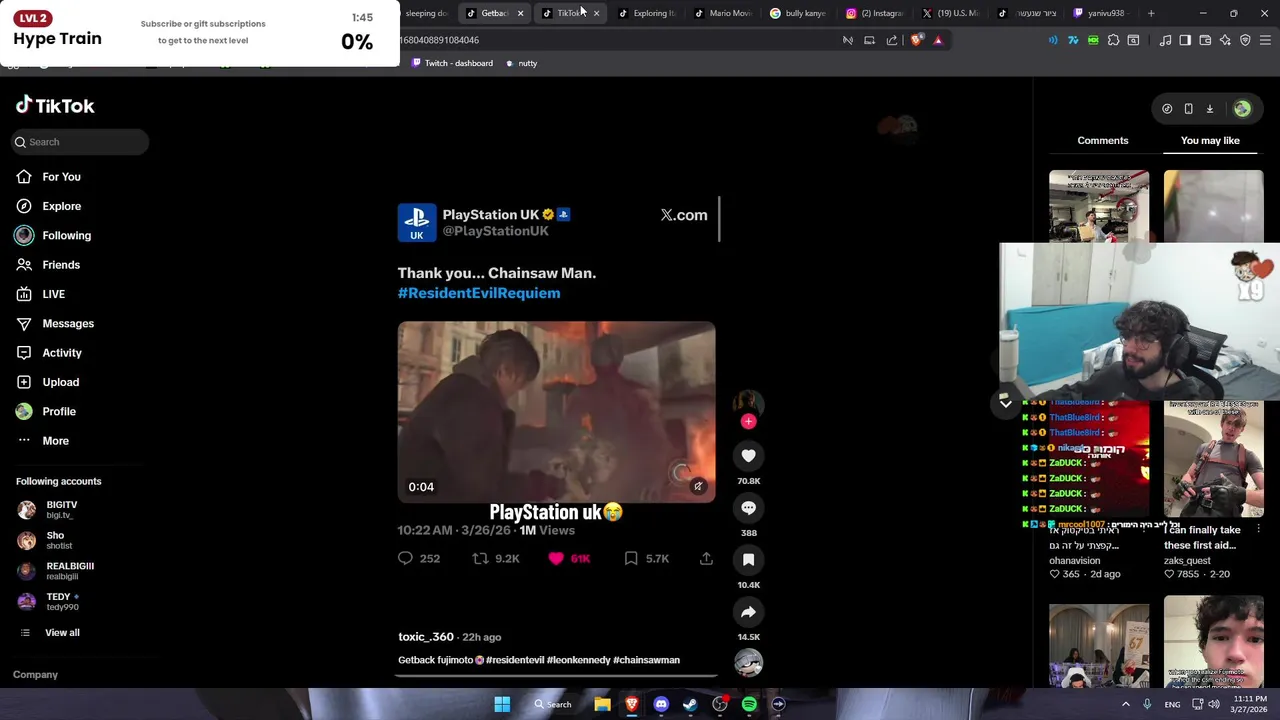This screenshot has height=720, width=1280.
Task: Open toxic_.360 creator profile
Action: tap(426, 637)
